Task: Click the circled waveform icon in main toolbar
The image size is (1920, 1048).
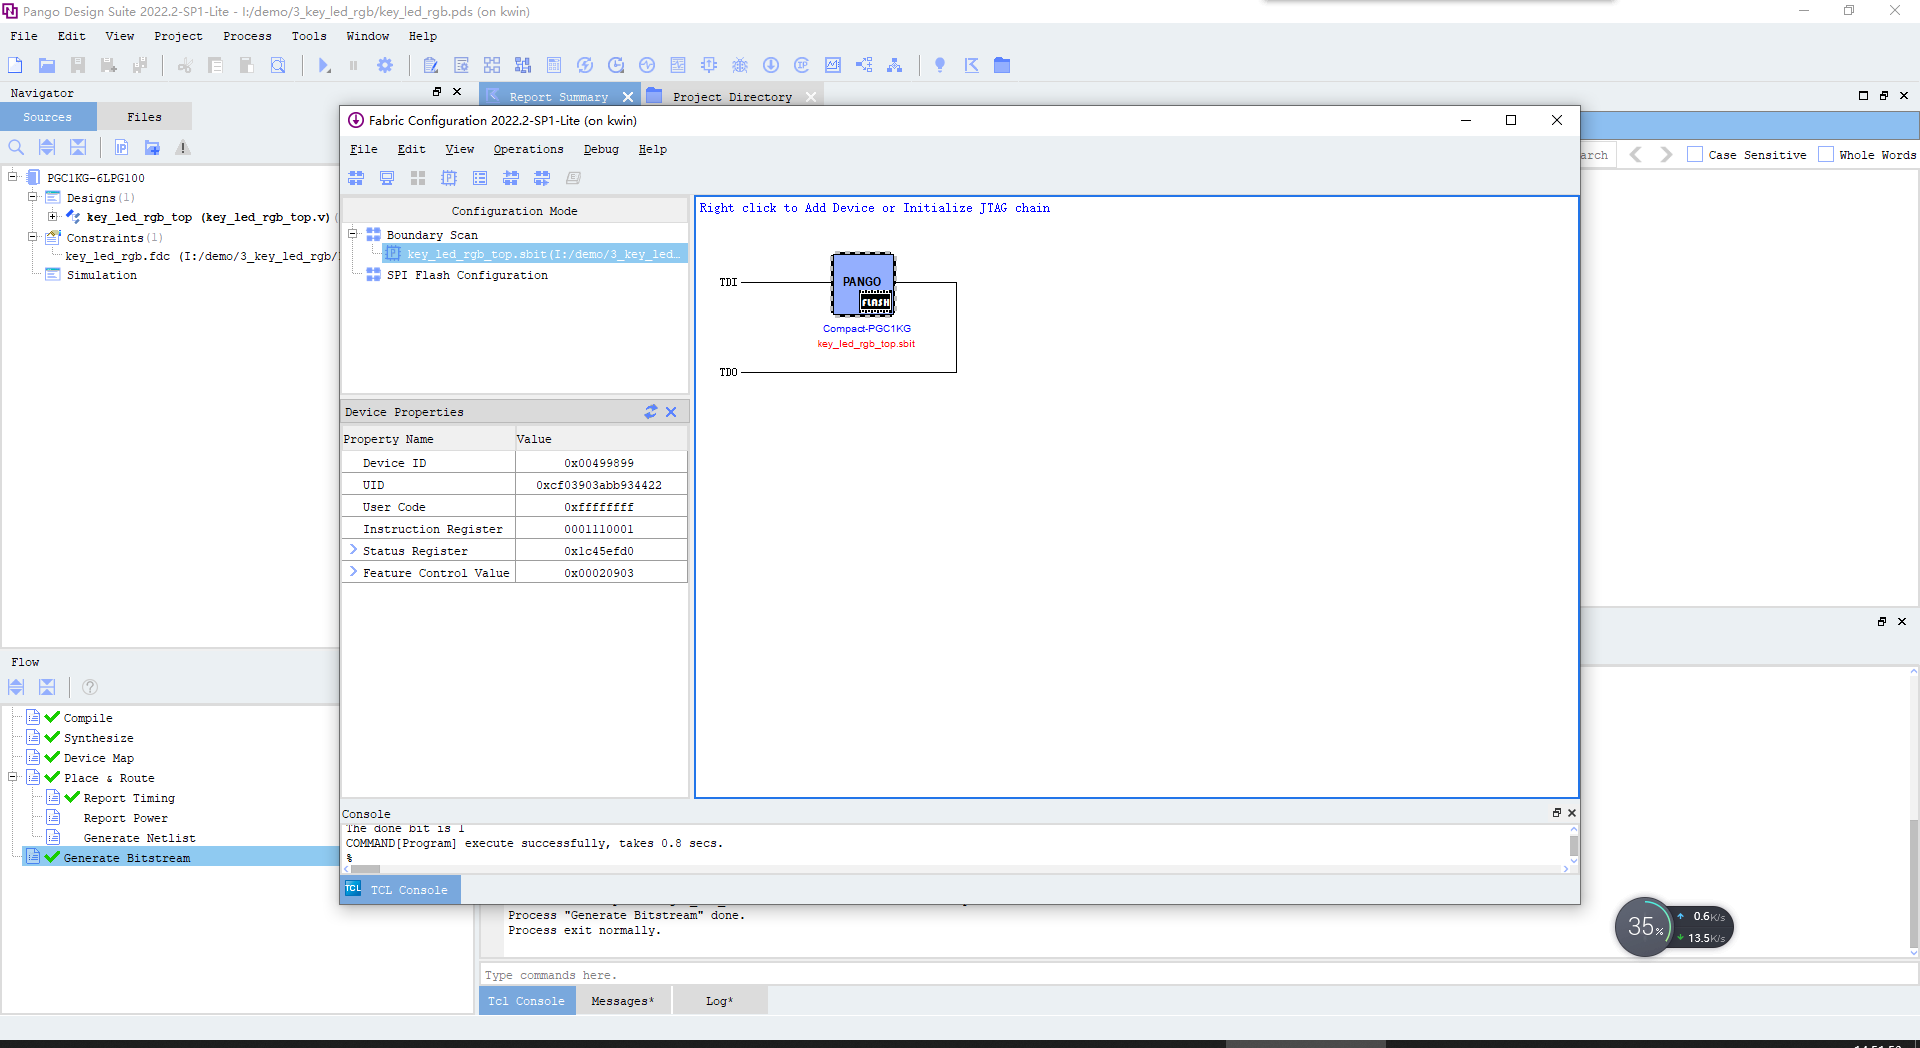Action: coord(647,65)
